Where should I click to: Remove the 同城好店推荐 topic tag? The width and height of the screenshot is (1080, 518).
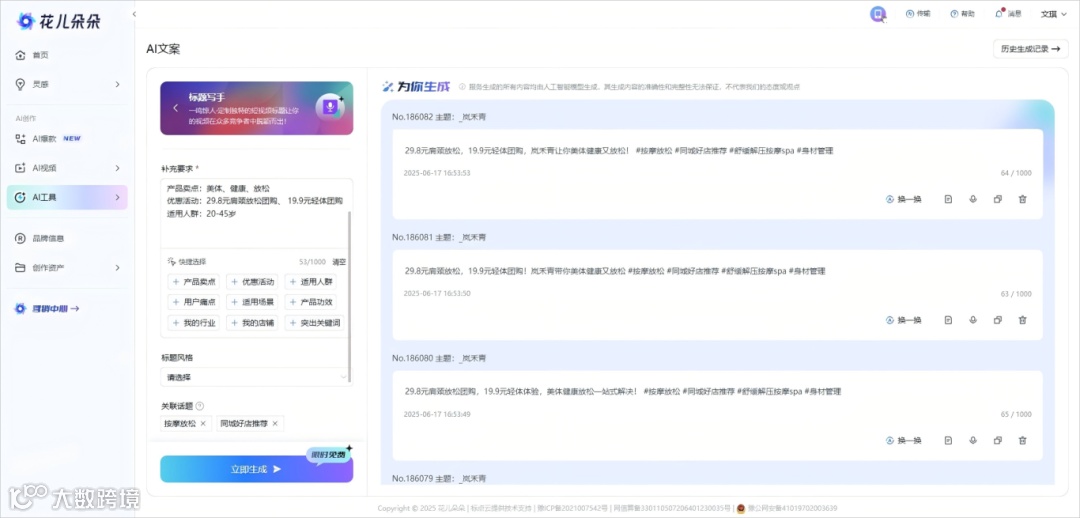pyautogui.click(x=275, y=424)
